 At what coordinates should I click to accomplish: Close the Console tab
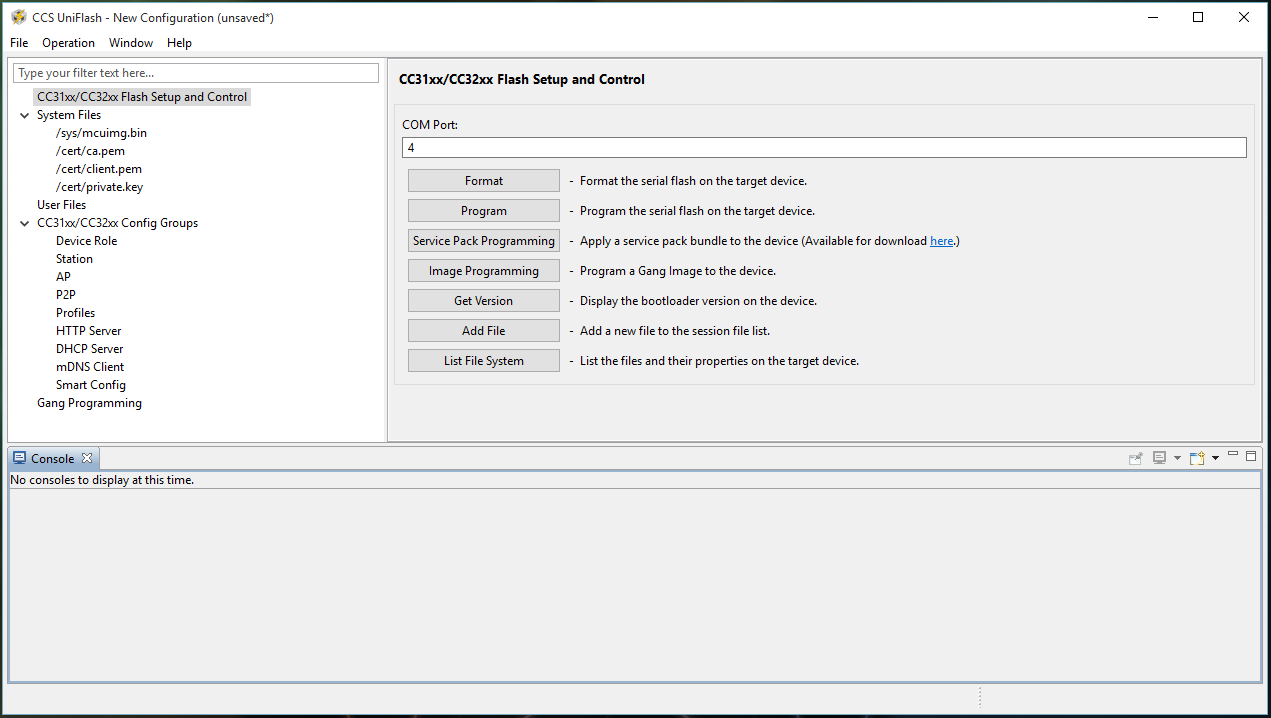pos(87,457)
